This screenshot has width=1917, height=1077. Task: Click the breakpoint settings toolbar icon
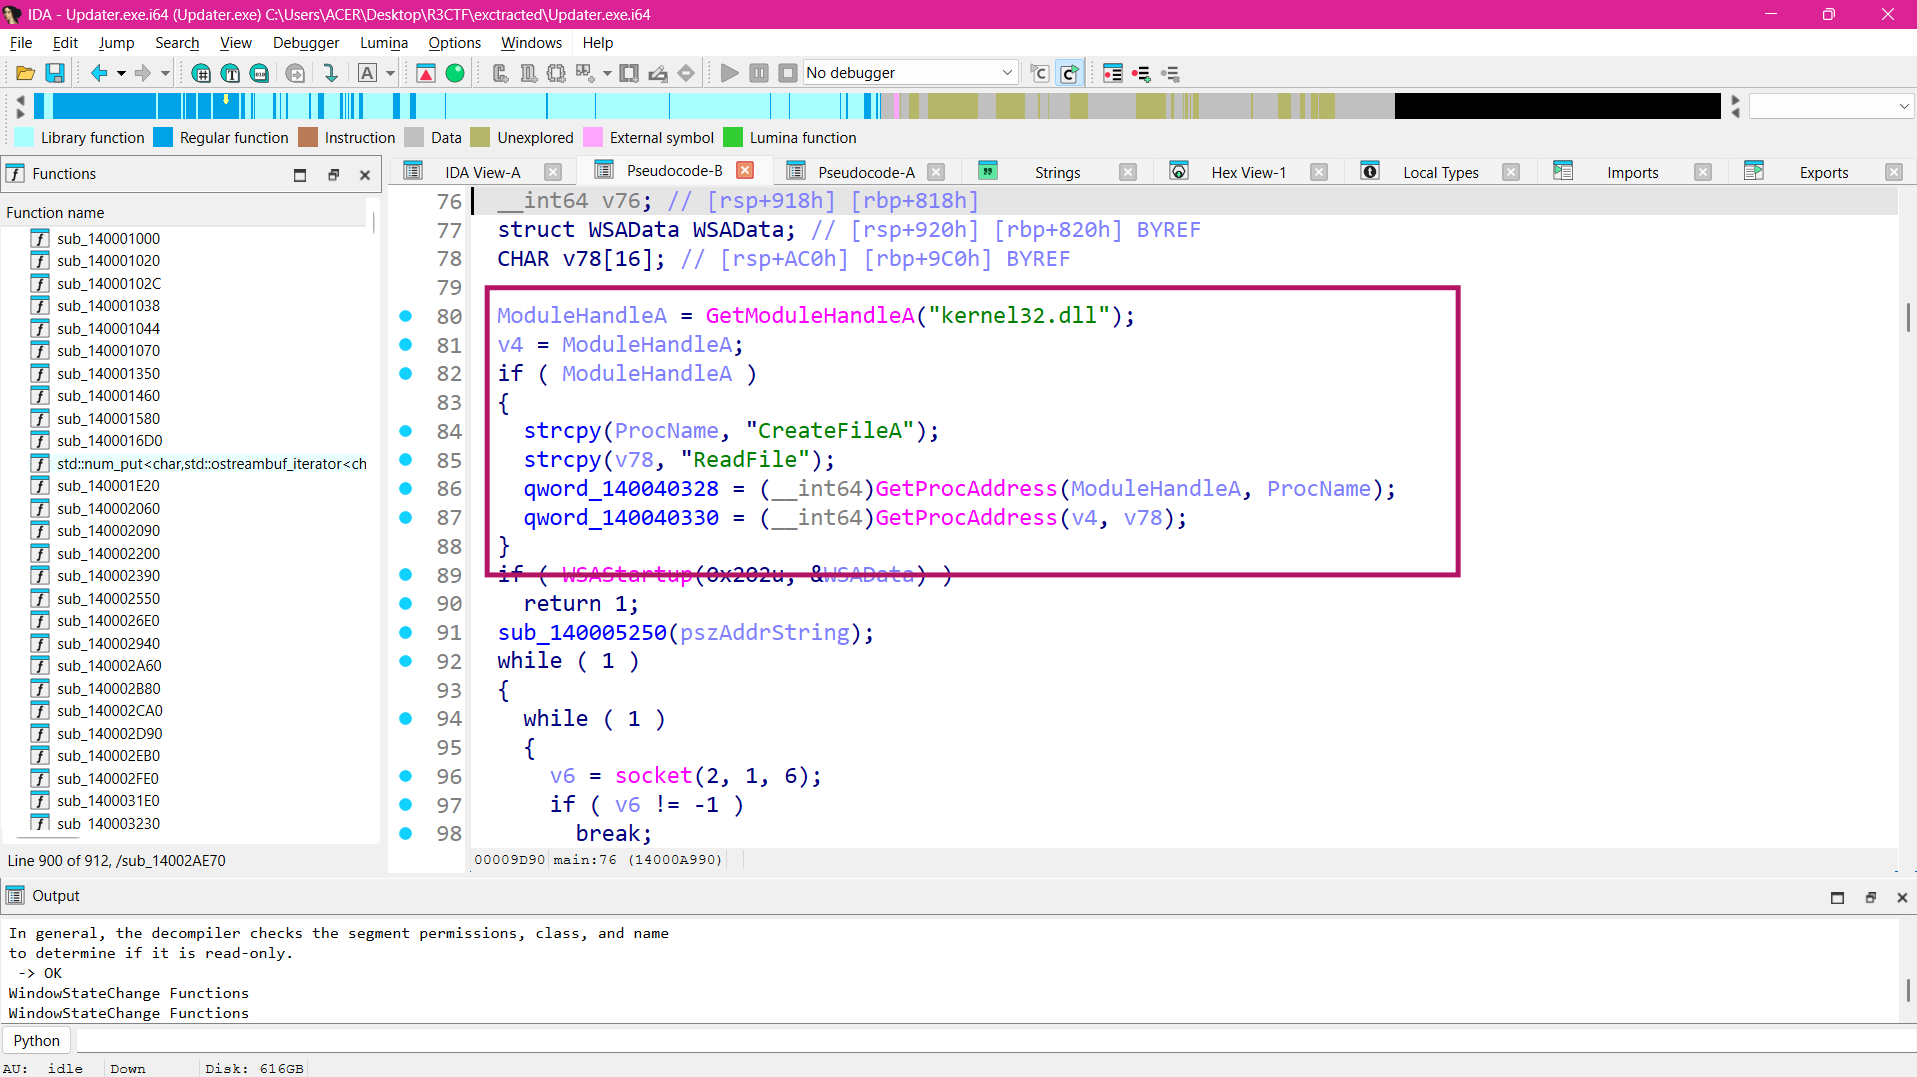(x=1170, y=73)
